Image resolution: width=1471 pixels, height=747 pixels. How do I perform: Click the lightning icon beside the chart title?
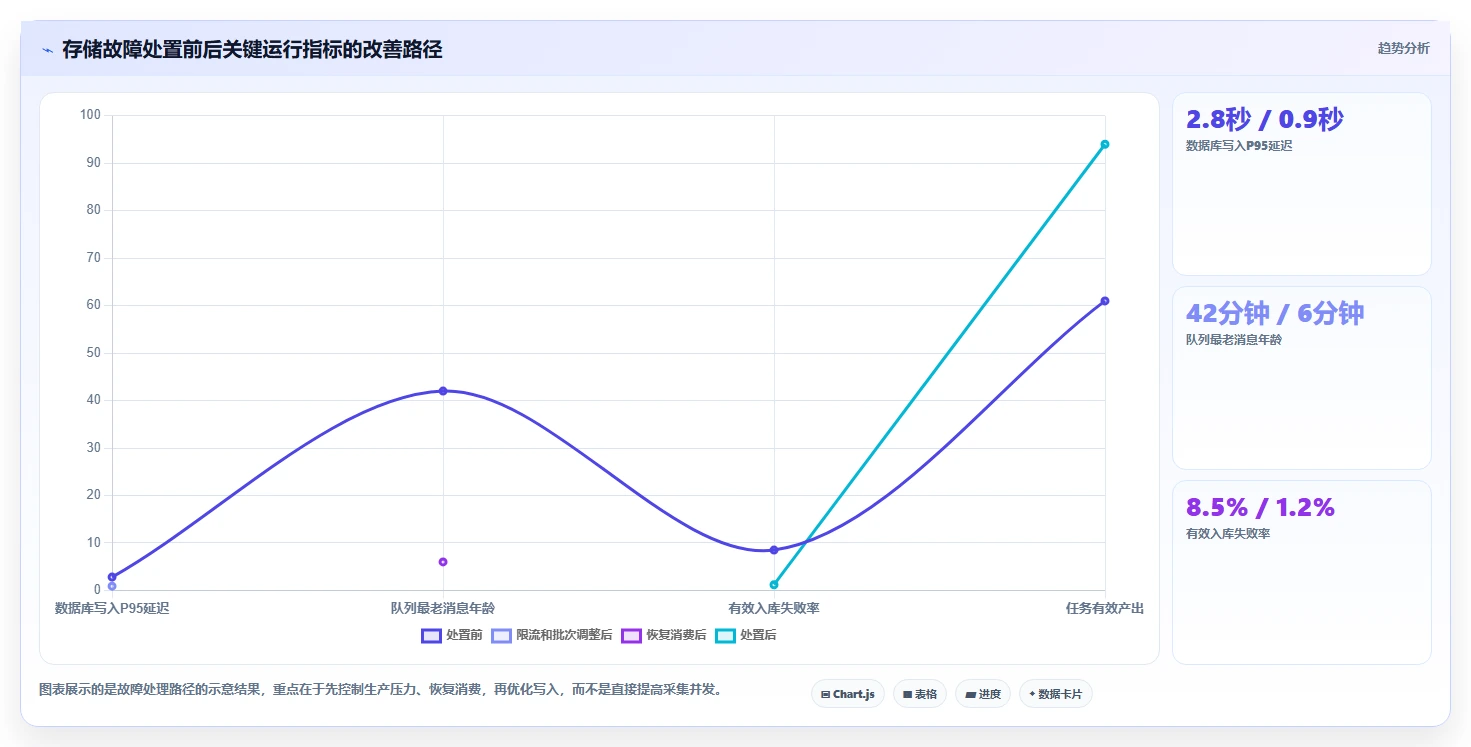point(47,50)
